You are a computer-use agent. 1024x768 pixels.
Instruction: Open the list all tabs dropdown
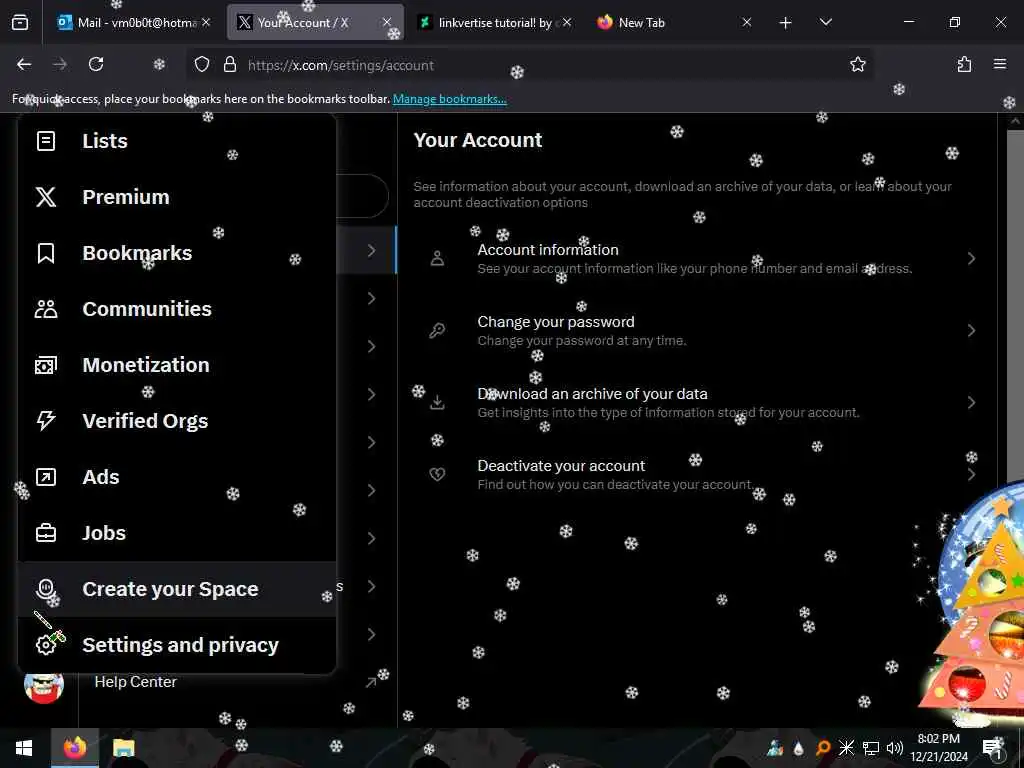click(825, 22)
